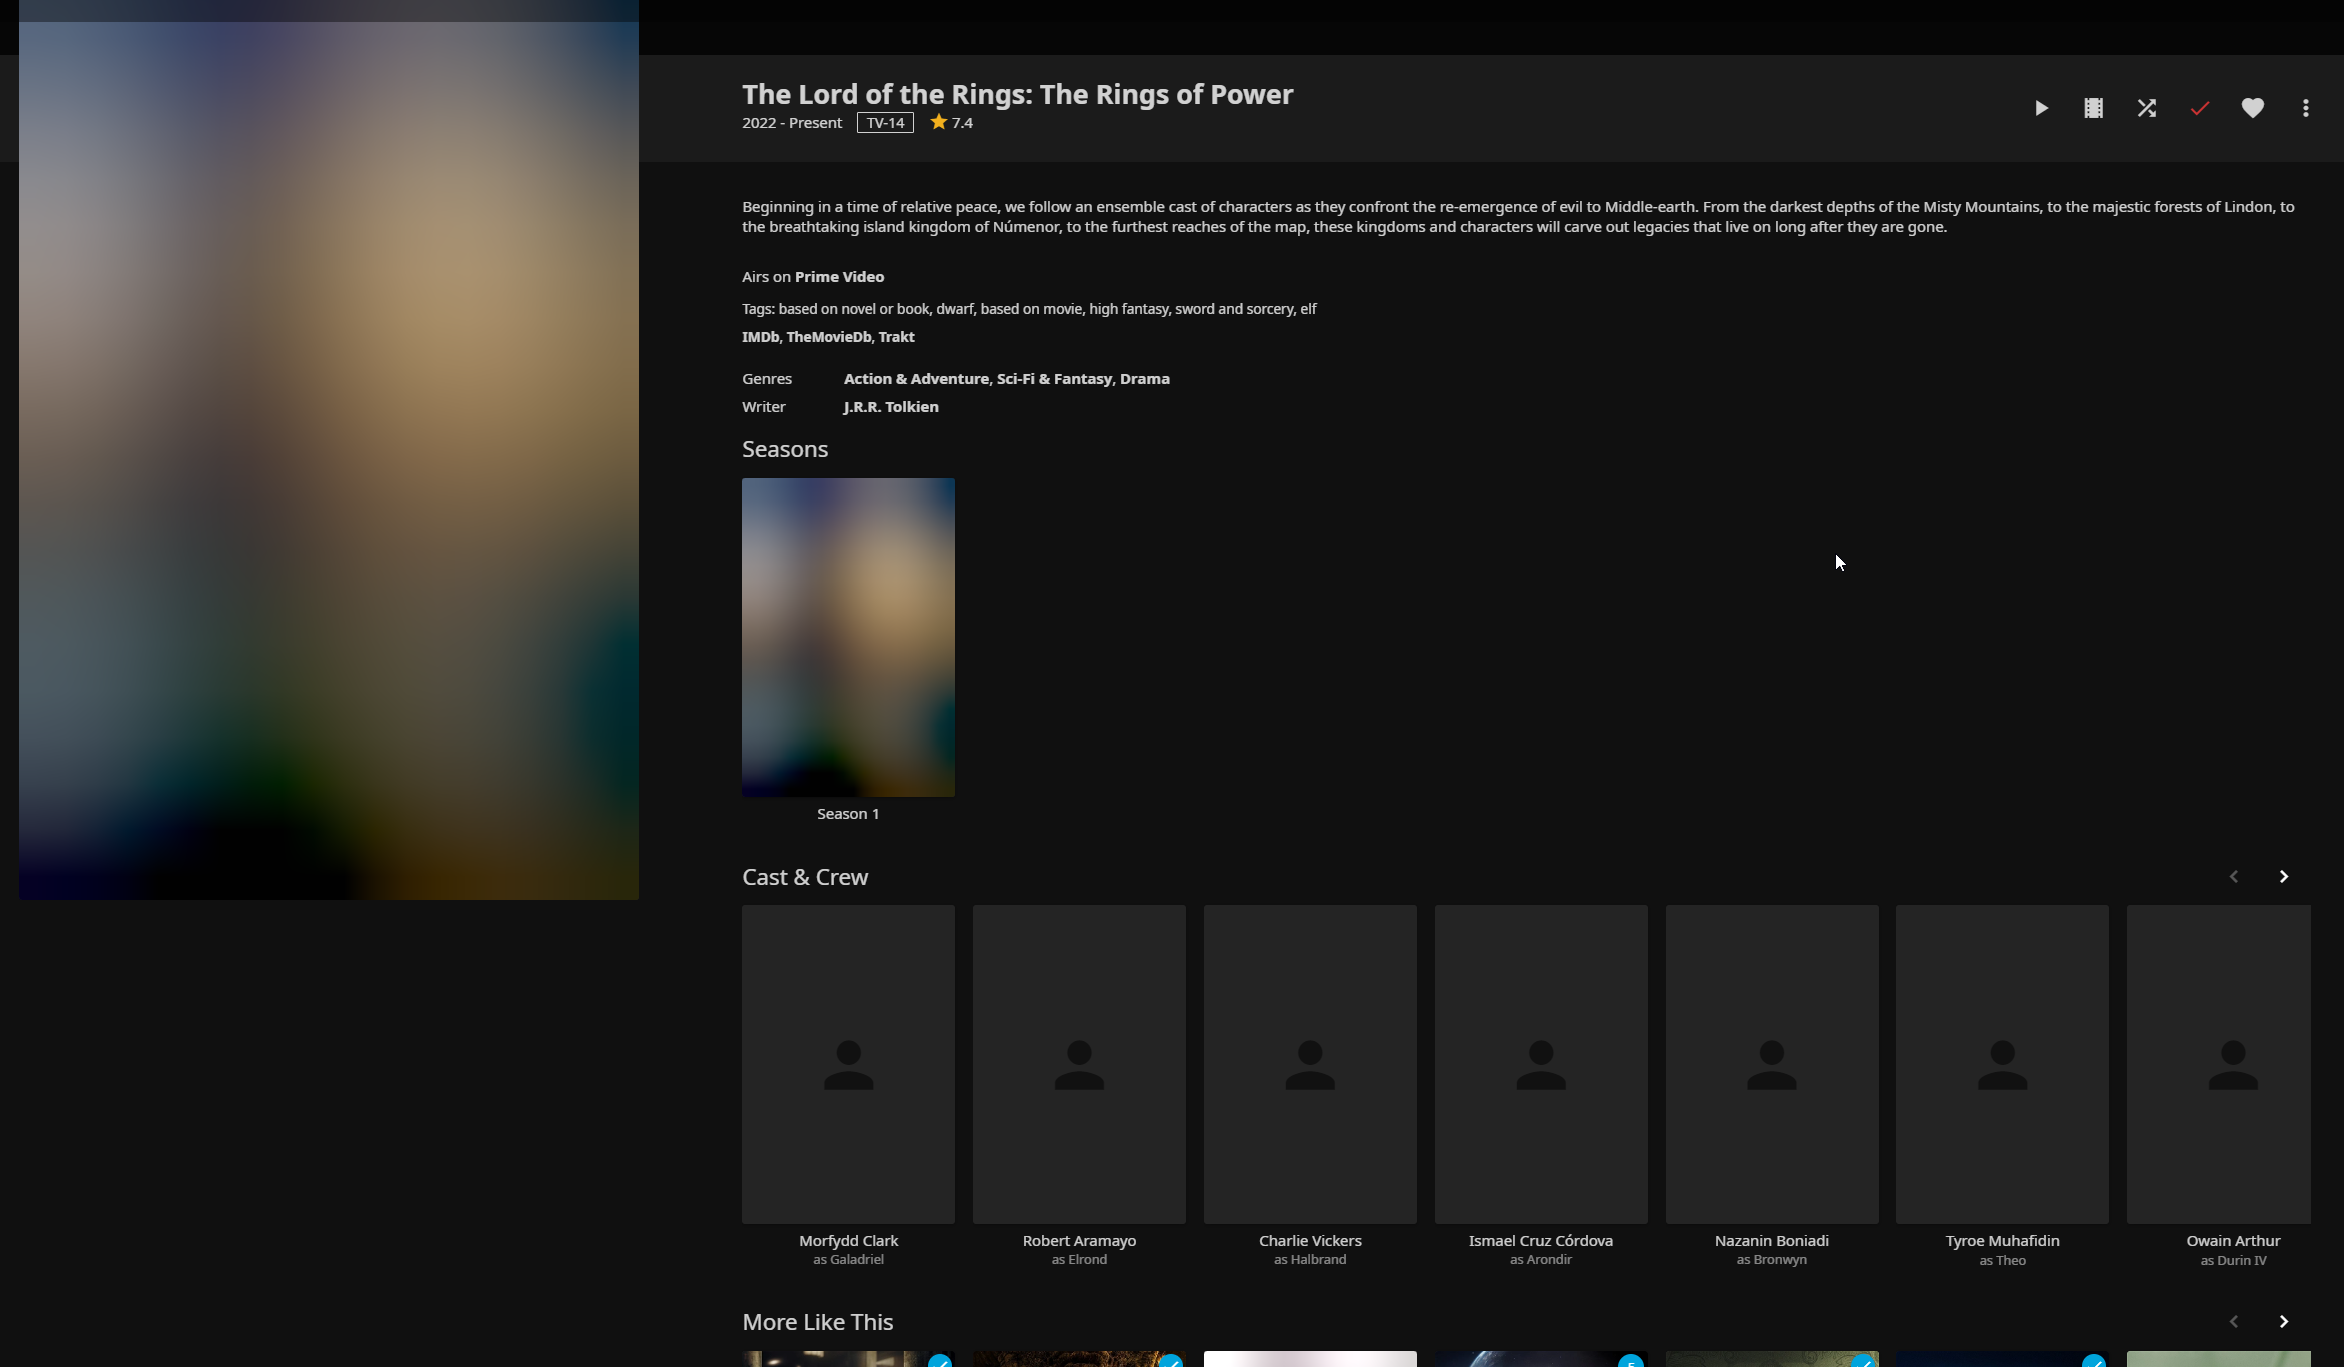Screen dimensions: 2344x1367
Task: Open the Trakt external link
Action: (x=896, y=336)
